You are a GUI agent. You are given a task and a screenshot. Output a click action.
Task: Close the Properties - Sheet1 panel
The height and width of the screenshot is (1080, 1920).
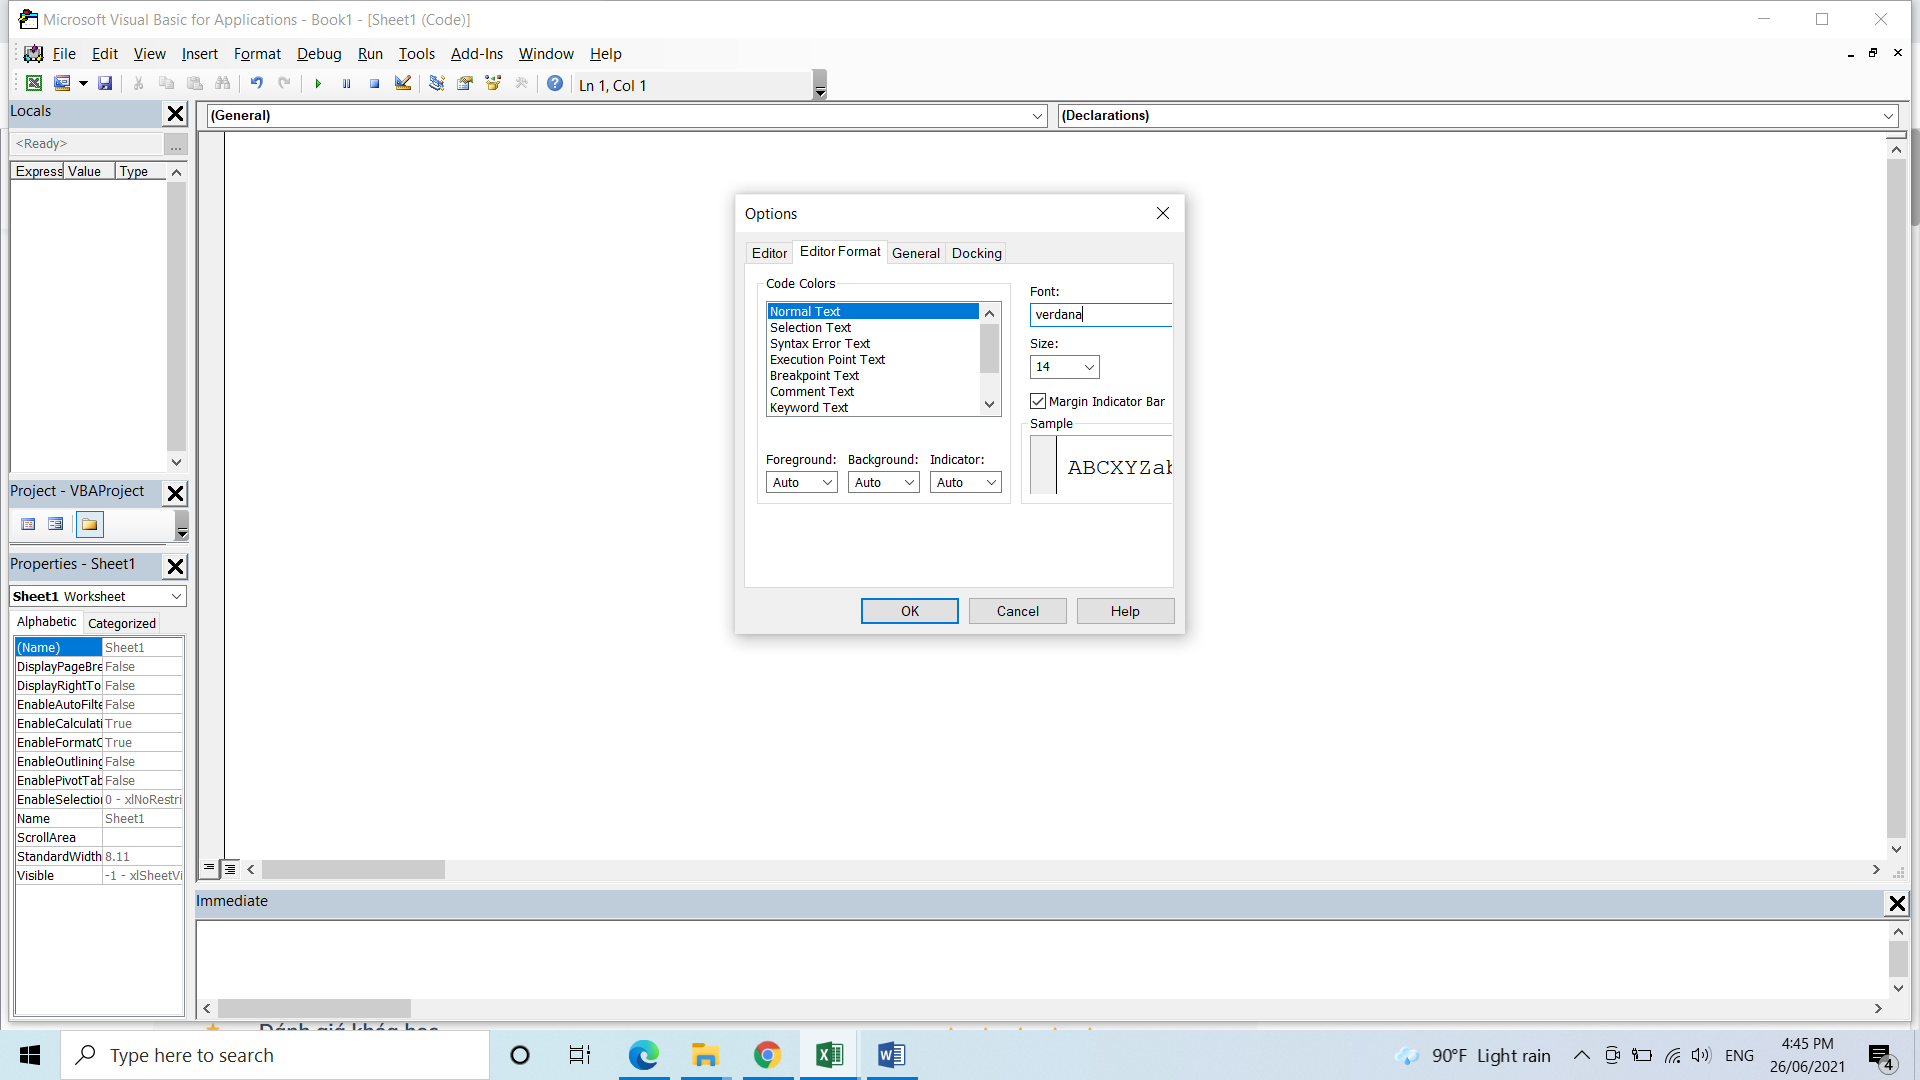[x=175, y=567]
